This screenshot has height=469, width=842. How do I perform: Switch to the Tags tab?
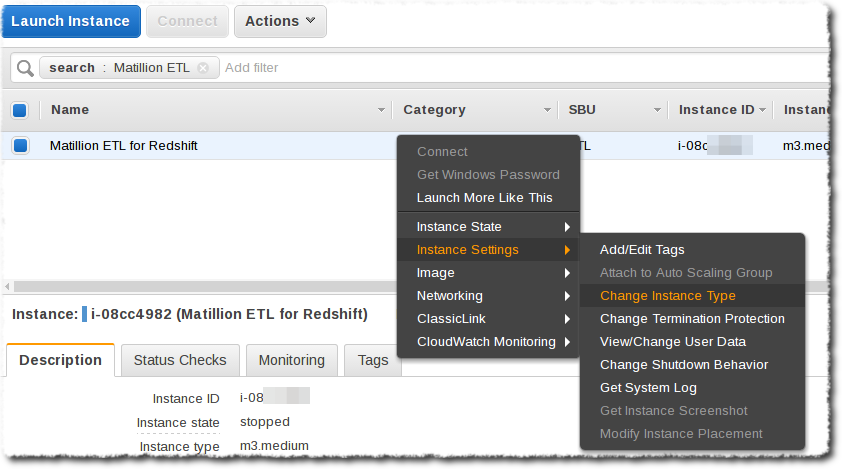coord(373,360)
